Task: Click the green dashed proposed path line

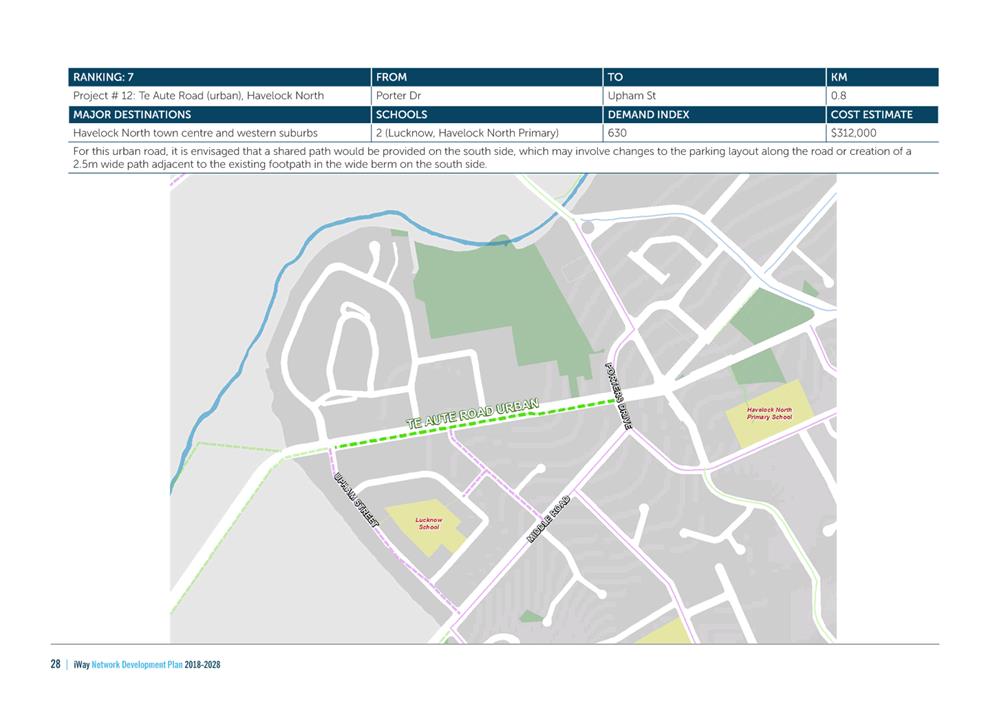Action: (x=475, y=424)
